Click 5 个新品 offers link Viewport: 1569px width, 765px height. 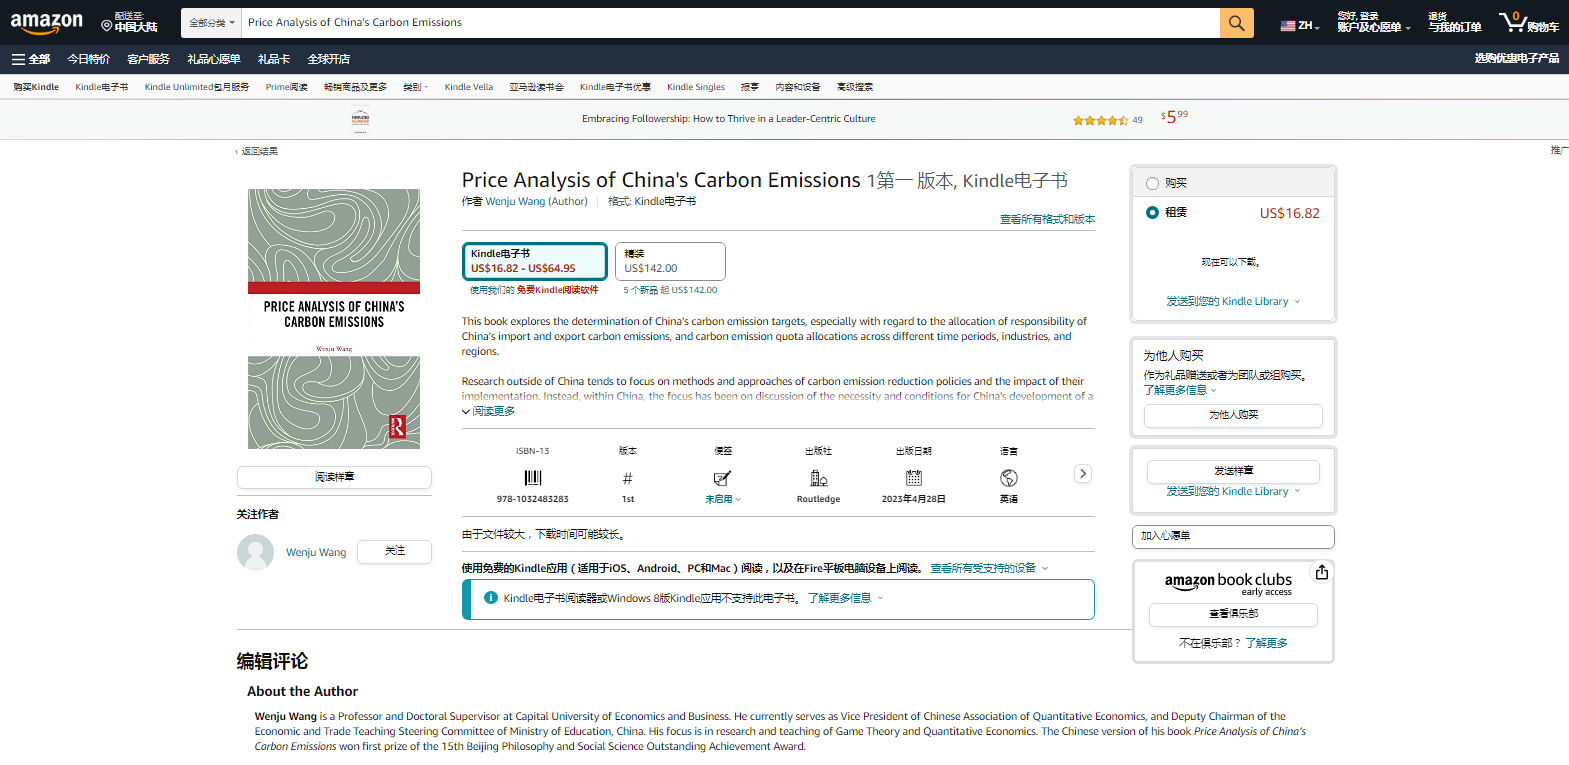tap(670, 290)
